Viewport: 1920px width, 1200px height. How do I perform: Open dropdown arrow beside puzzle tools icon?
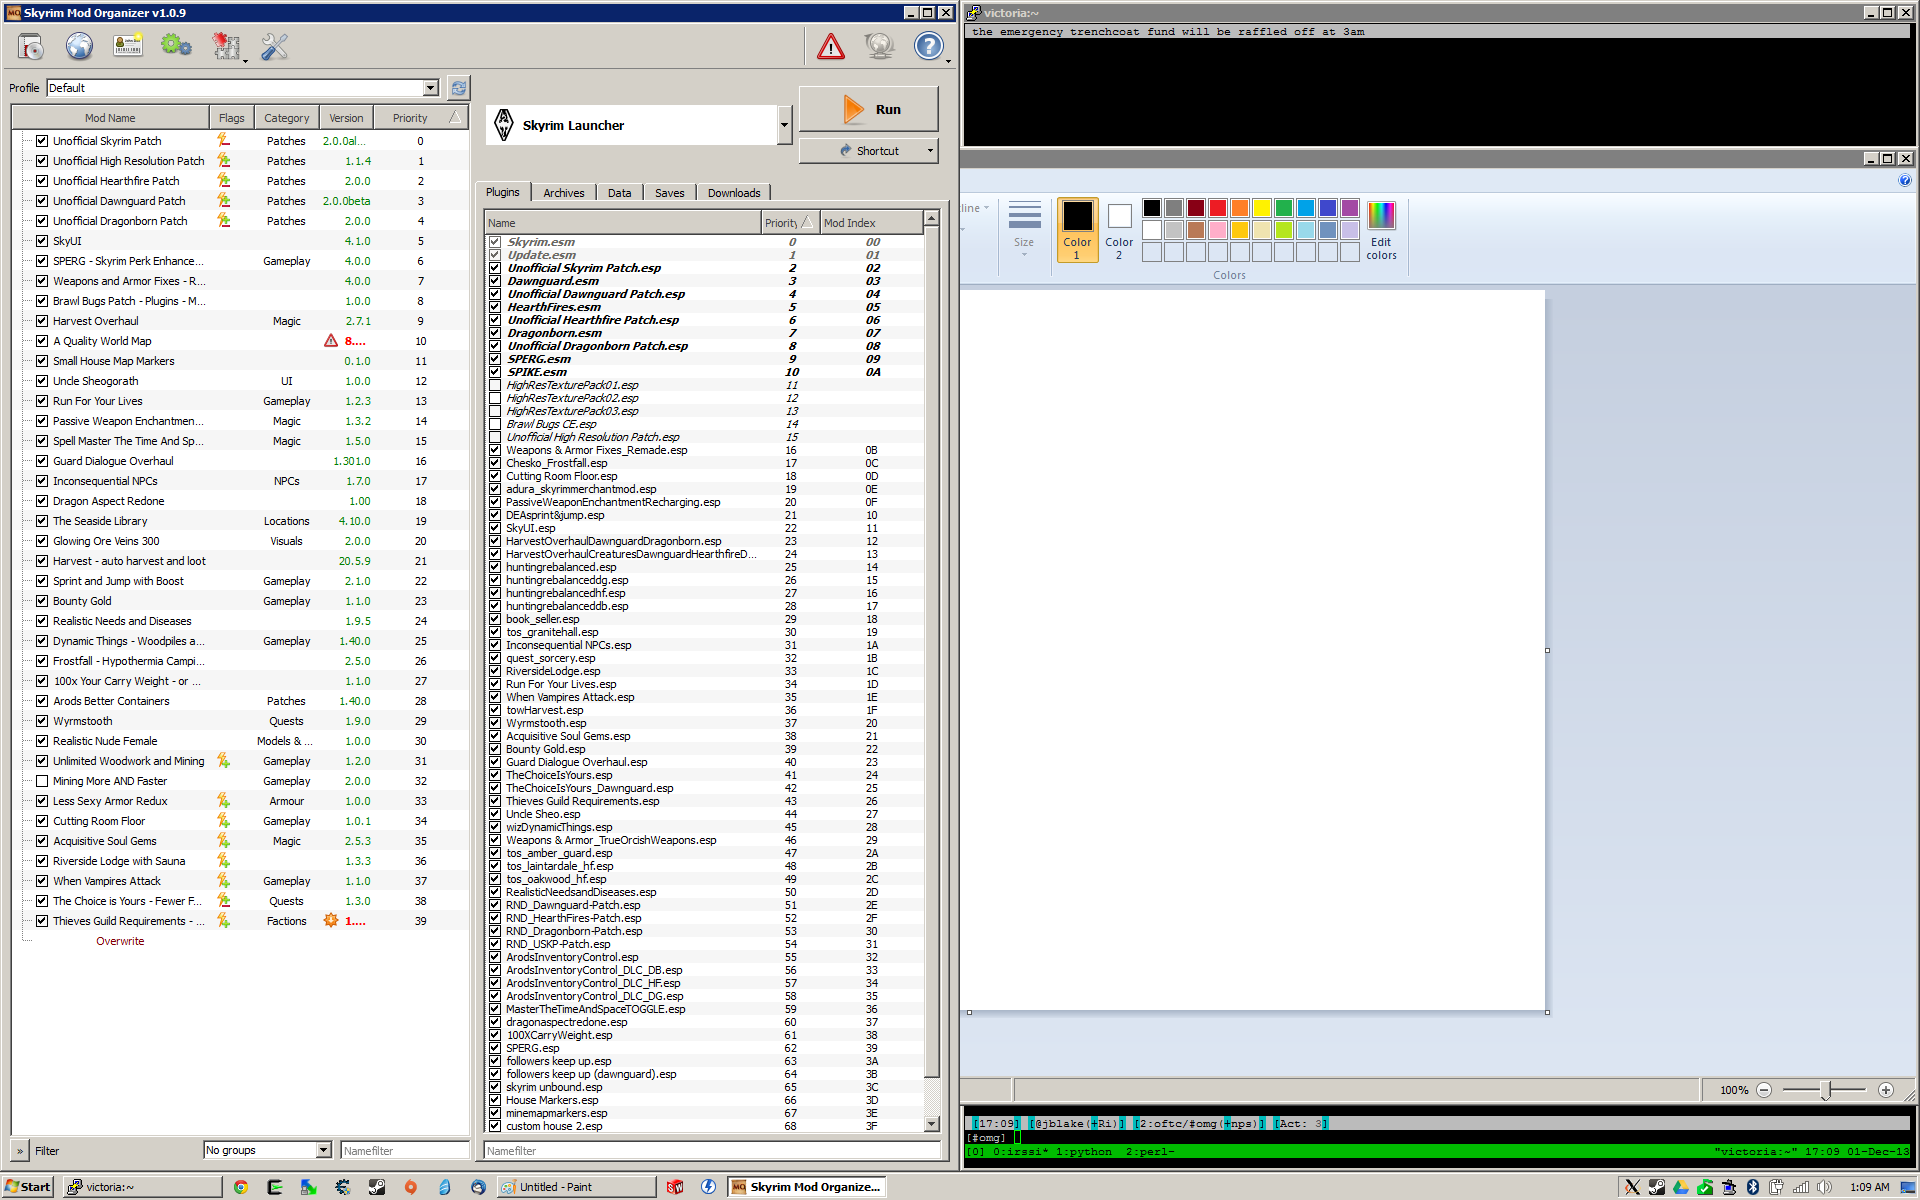click(246, 60)
